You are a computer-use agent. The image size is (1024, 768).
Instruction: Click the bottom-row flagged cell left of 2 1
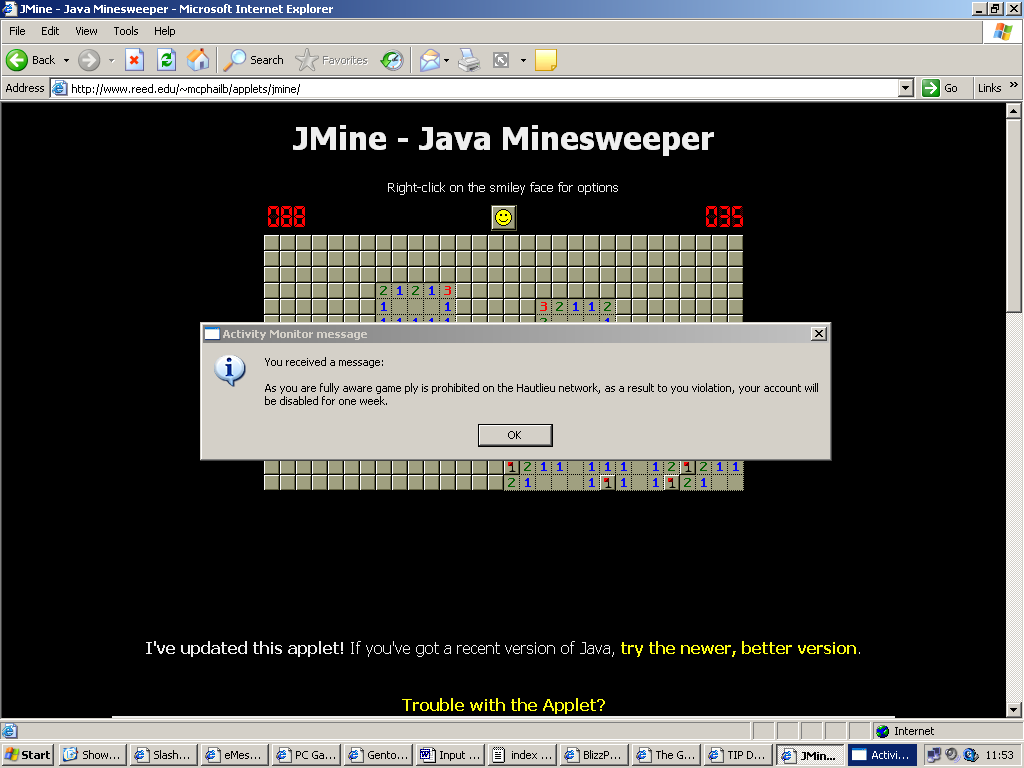[671, 483]
